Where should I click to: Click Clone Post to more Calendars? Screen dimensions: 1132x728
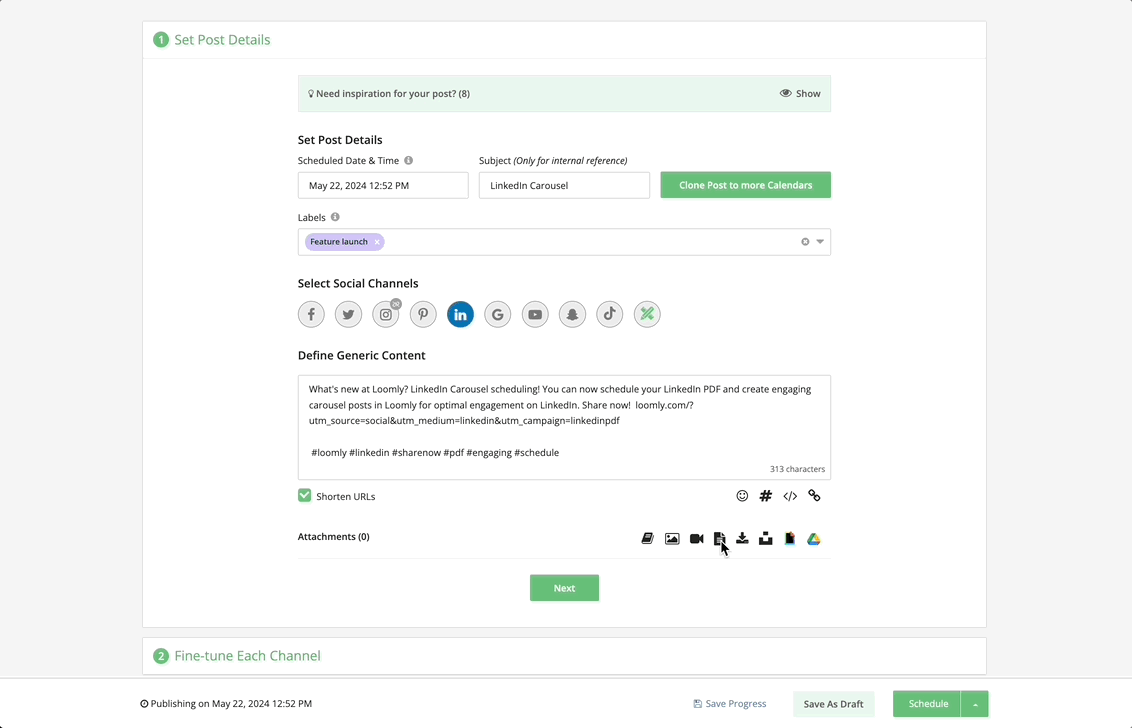click(x=745, y=185)
